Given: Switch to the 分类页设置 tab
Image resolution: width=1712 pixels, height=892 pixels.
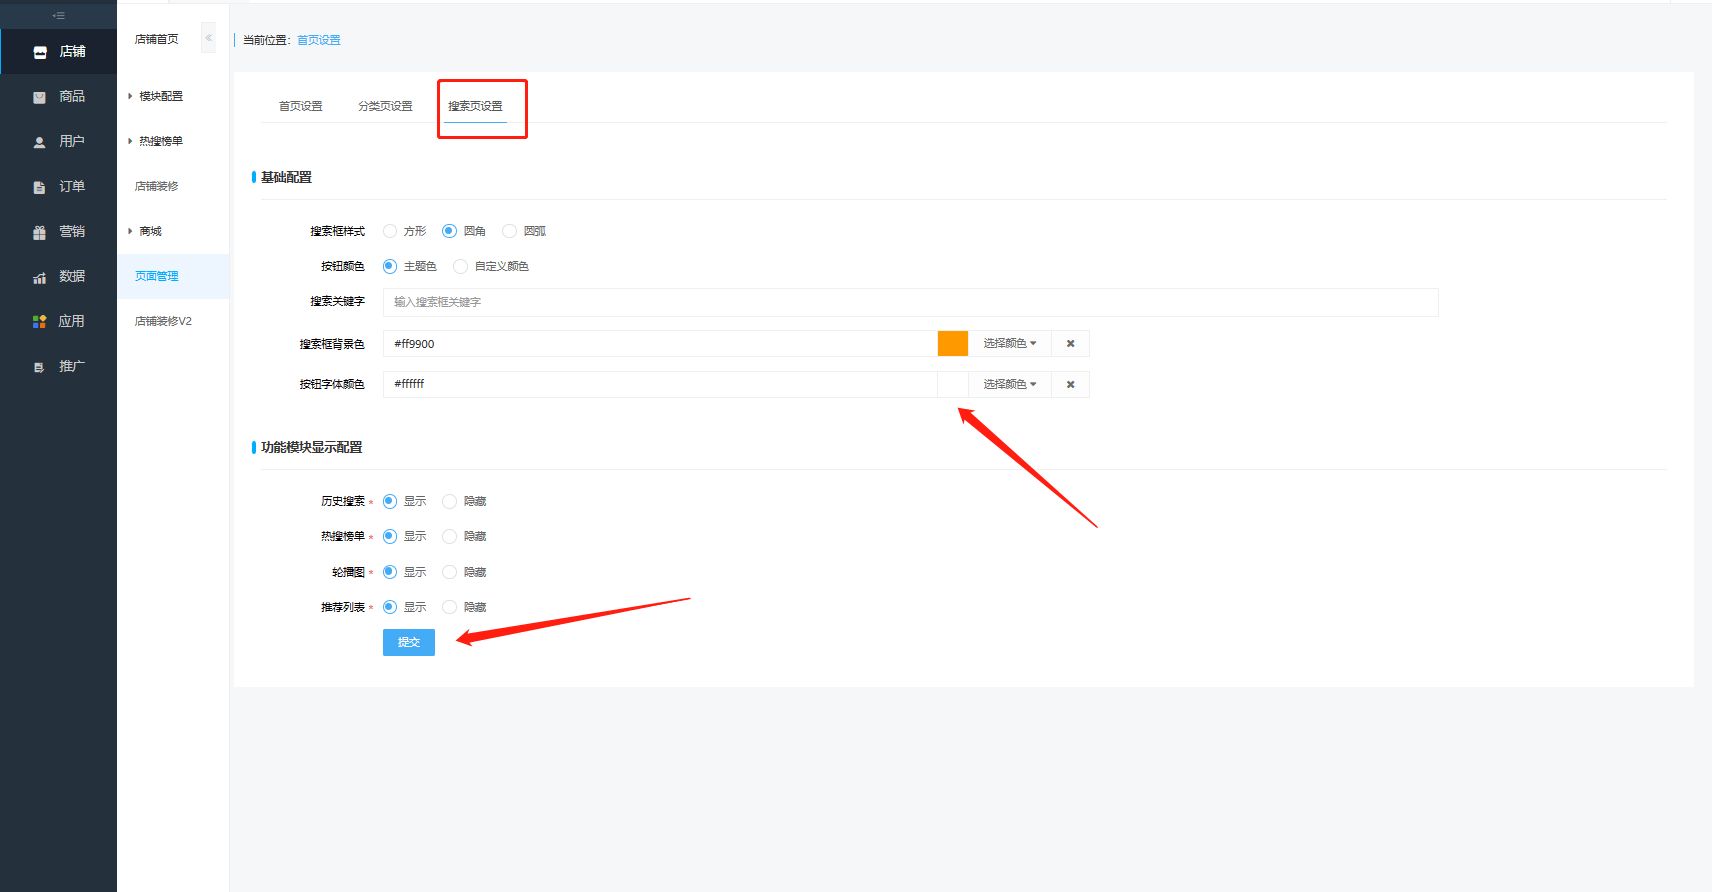Looking at the screenshot, I should 385,106.
